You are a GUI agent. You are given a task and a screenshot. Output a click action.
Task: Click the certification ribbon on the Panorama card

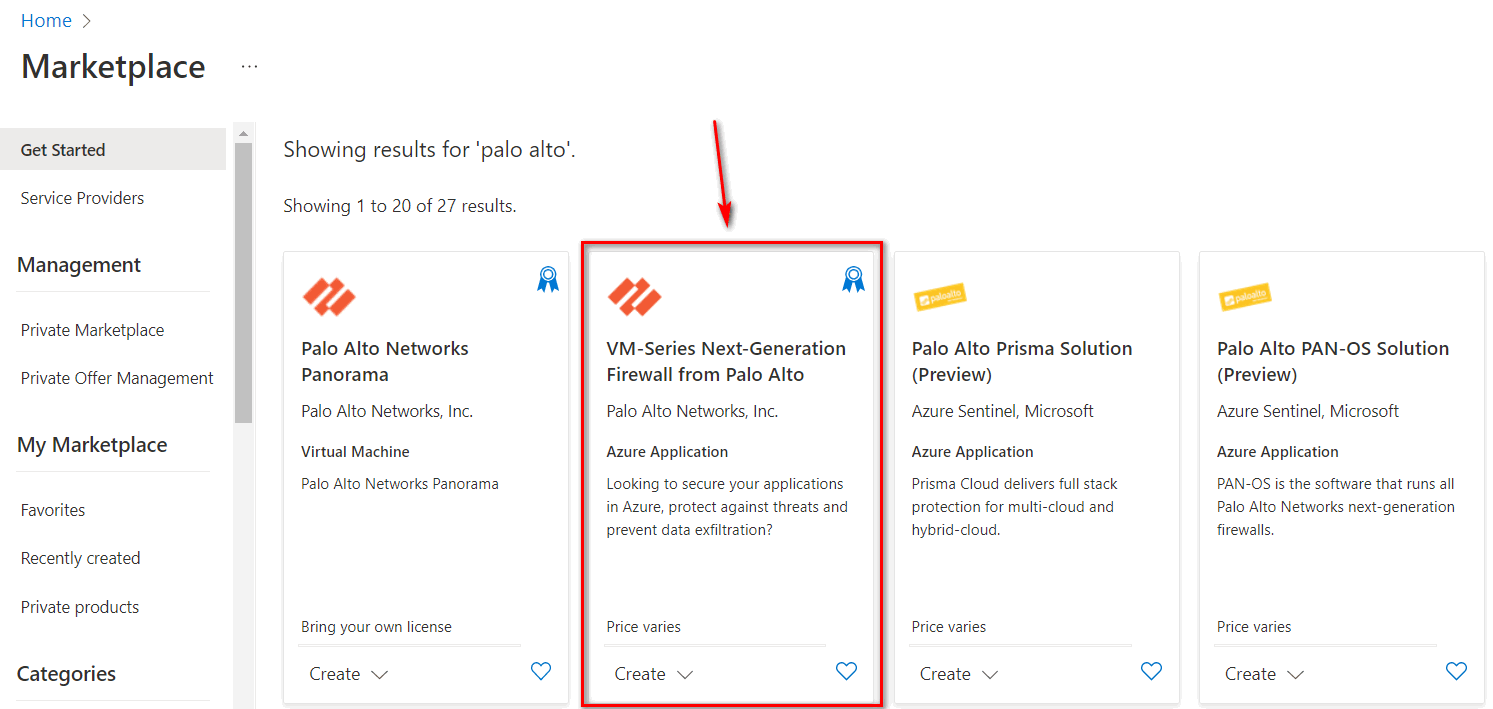point(547,278)
